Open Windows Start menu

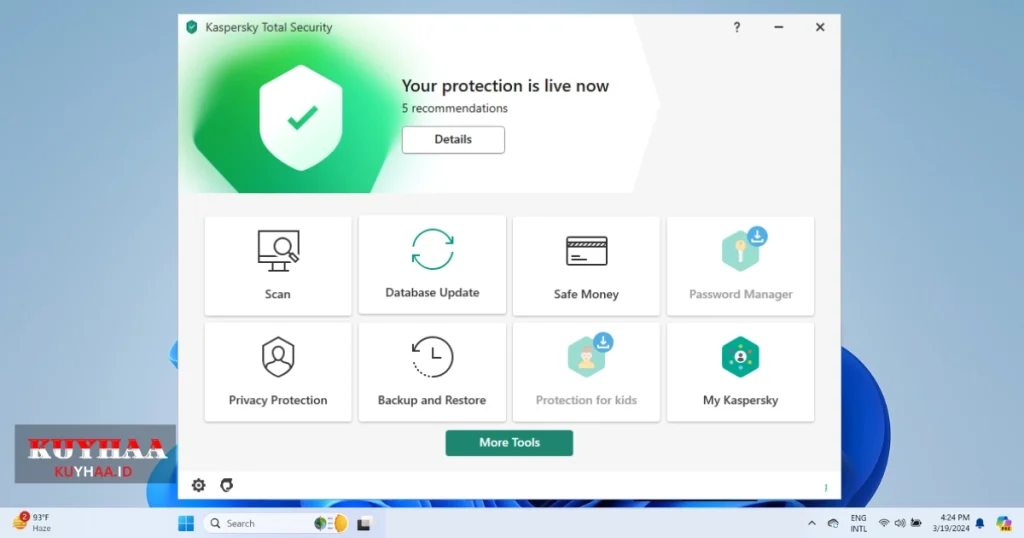tap(186, 523)
